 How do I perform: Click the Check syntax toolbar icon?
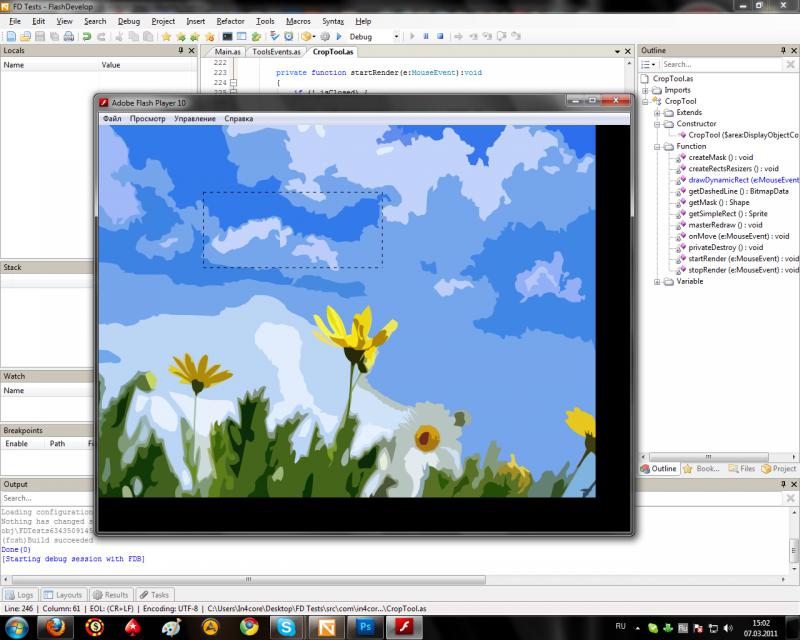pos(274,36)
